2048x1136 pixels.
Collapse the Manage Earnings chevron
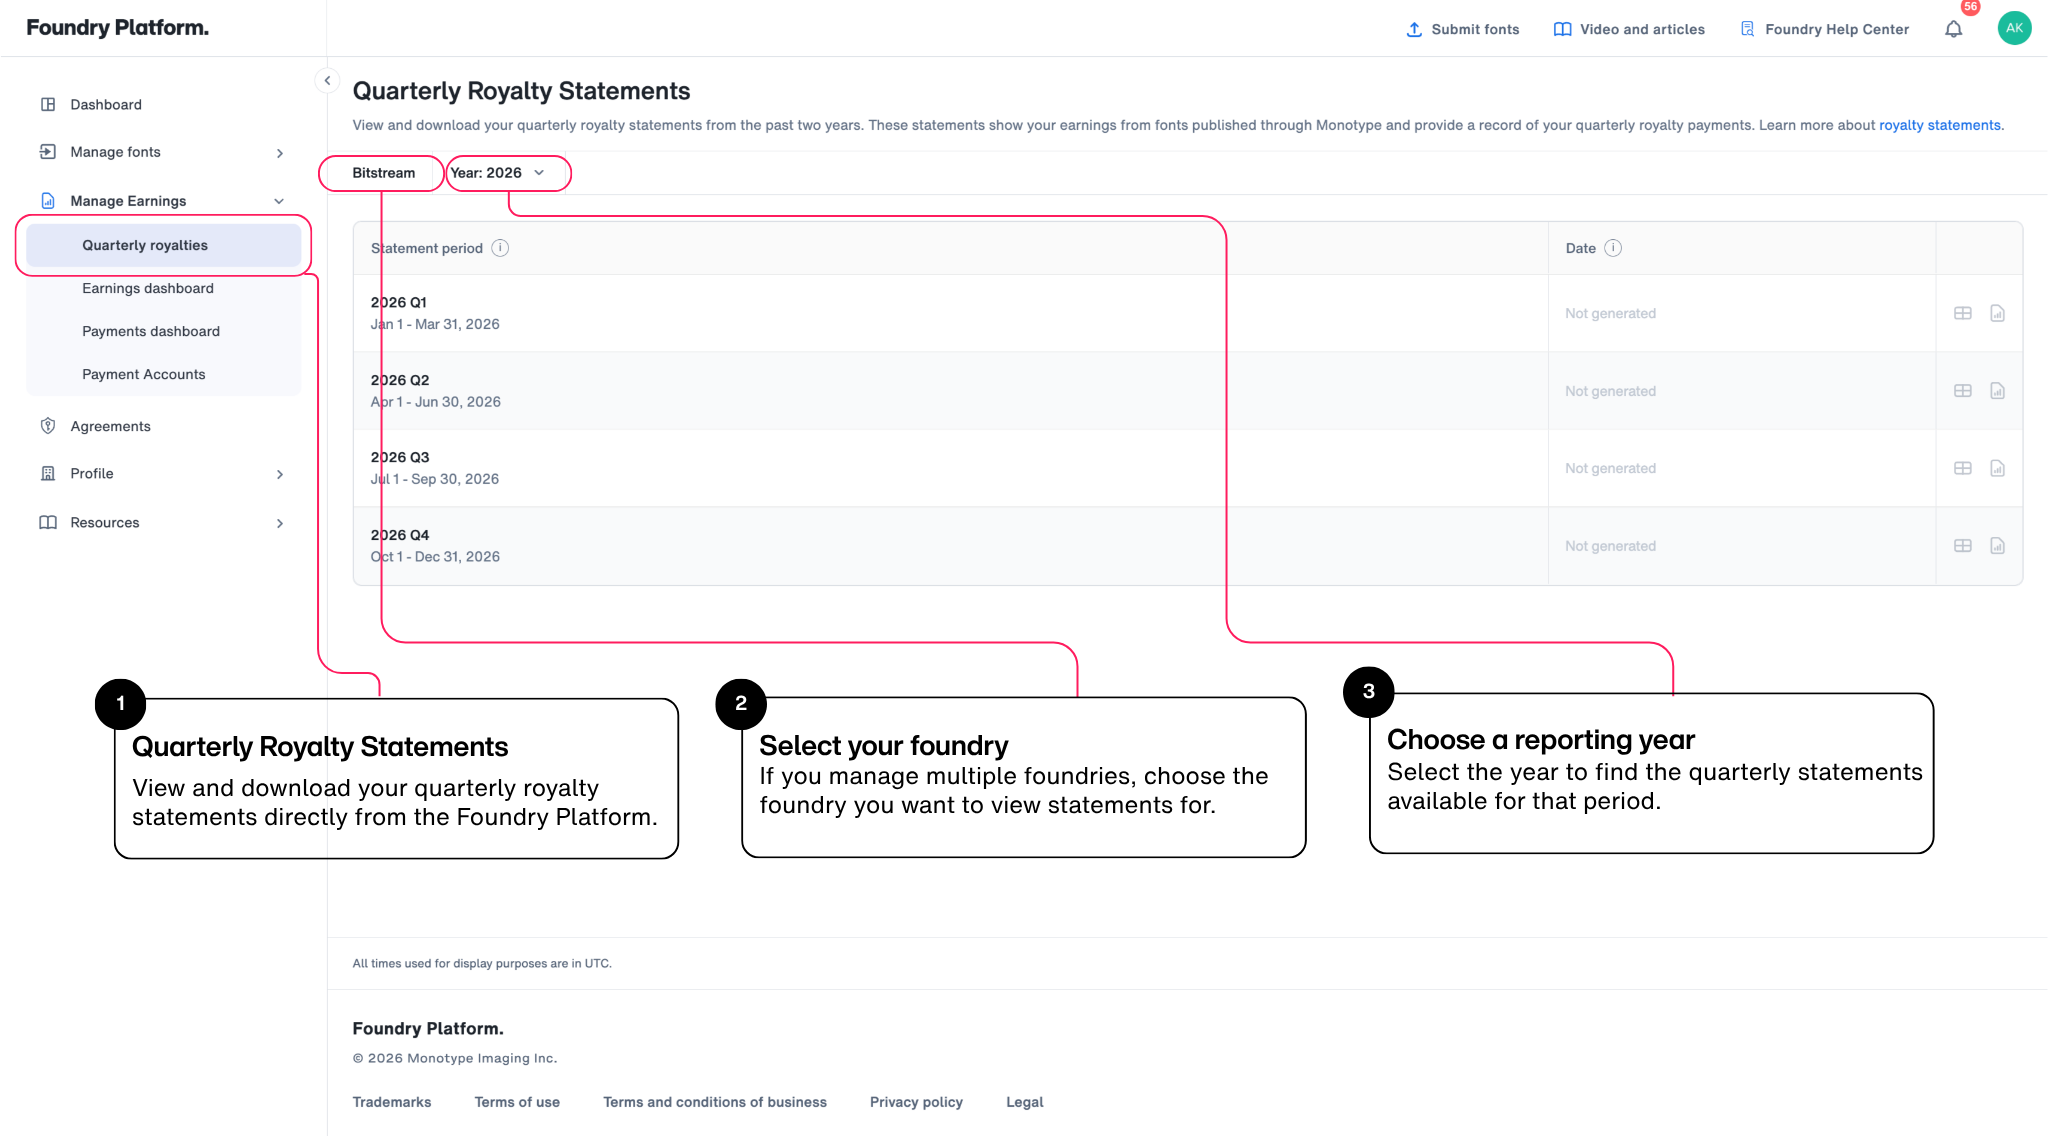[279, 201]
